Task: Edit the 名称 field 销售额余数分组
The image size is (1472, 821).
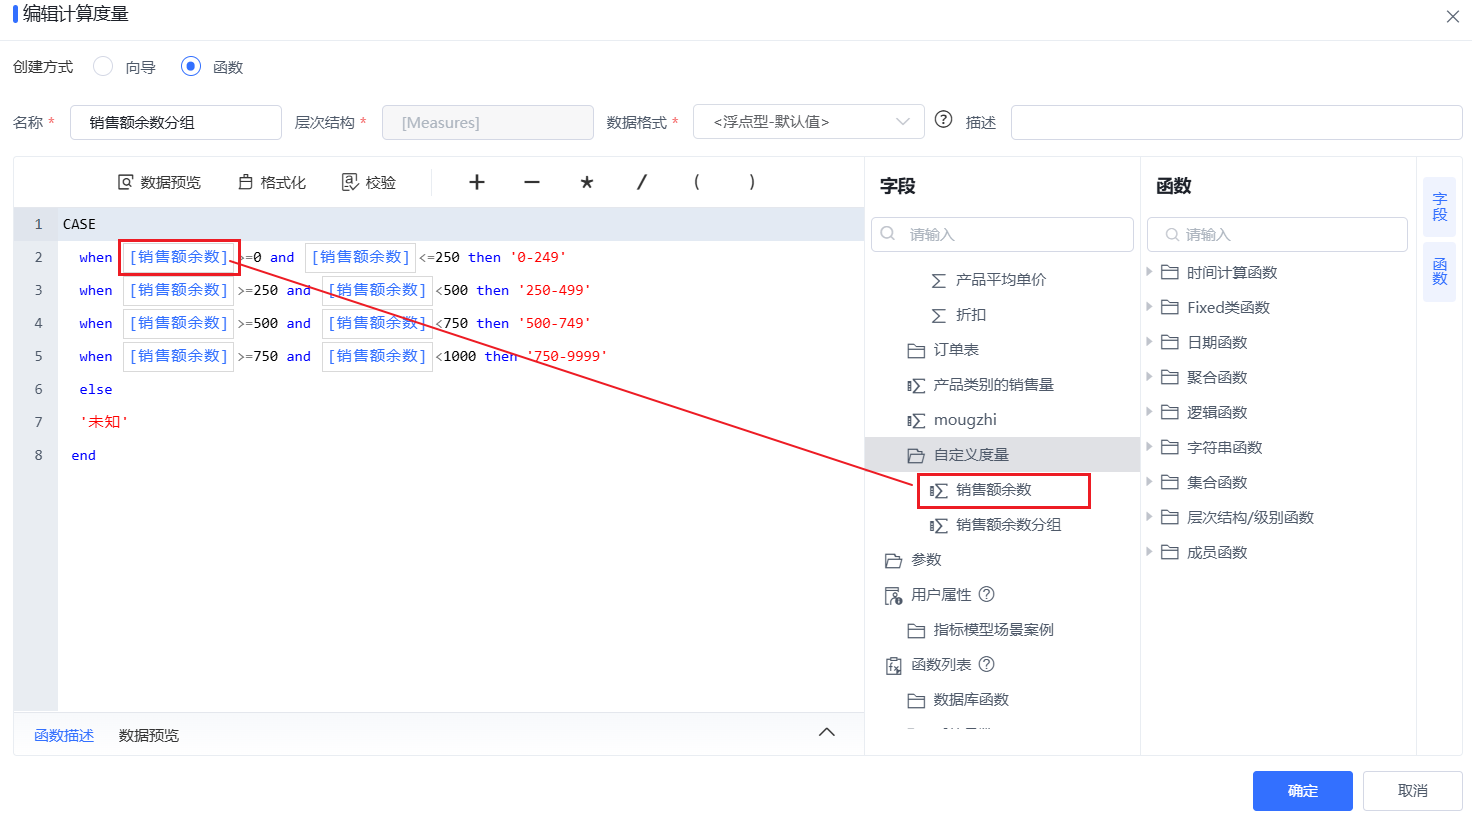Action: [176, 122]
